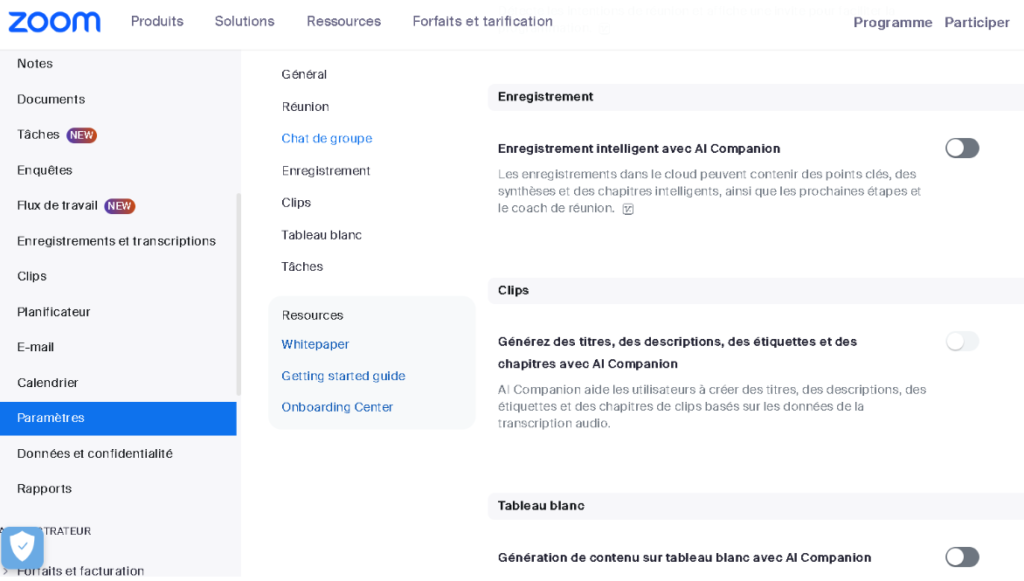Click the blue shield privacy icon

pyautogui.click(x=22, y=547)
